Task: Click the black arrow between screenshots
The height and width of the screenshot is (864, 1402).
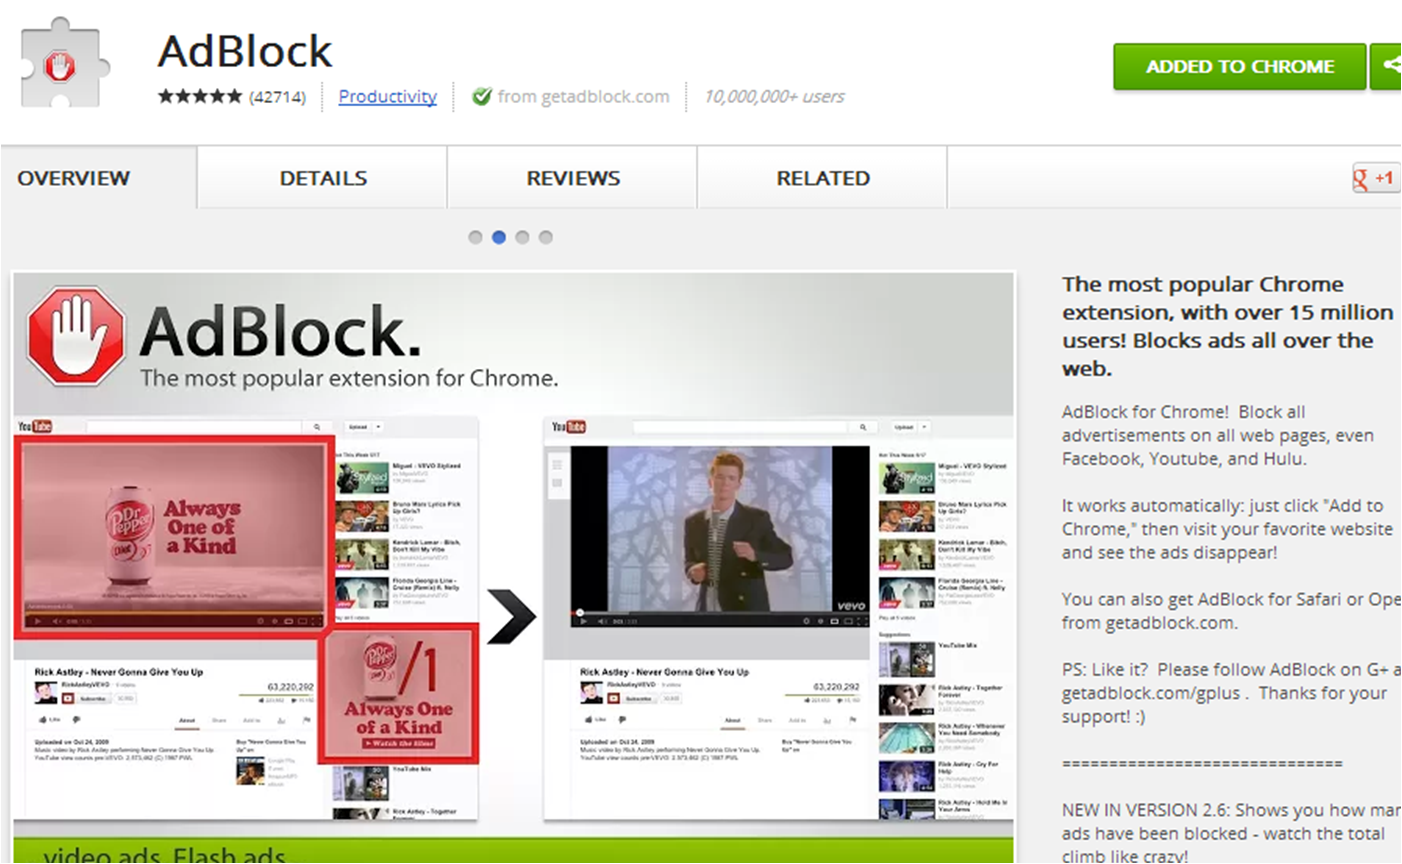Action: (511, 617)
